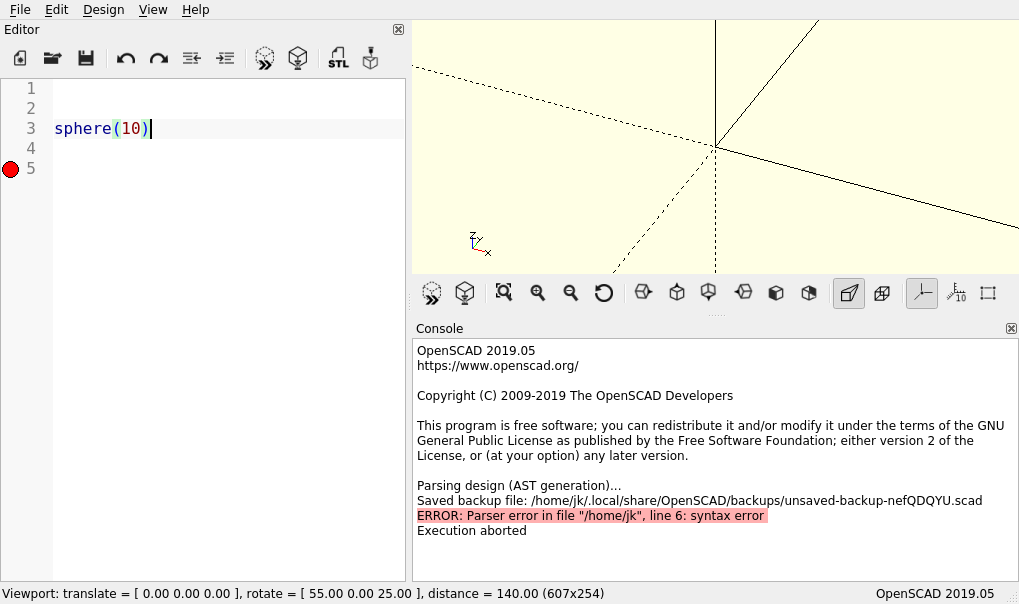The width and height of the screenshot is (1019, 604).
Task: Click Save file icon in editor toolbar
Action: pos(86,58)
